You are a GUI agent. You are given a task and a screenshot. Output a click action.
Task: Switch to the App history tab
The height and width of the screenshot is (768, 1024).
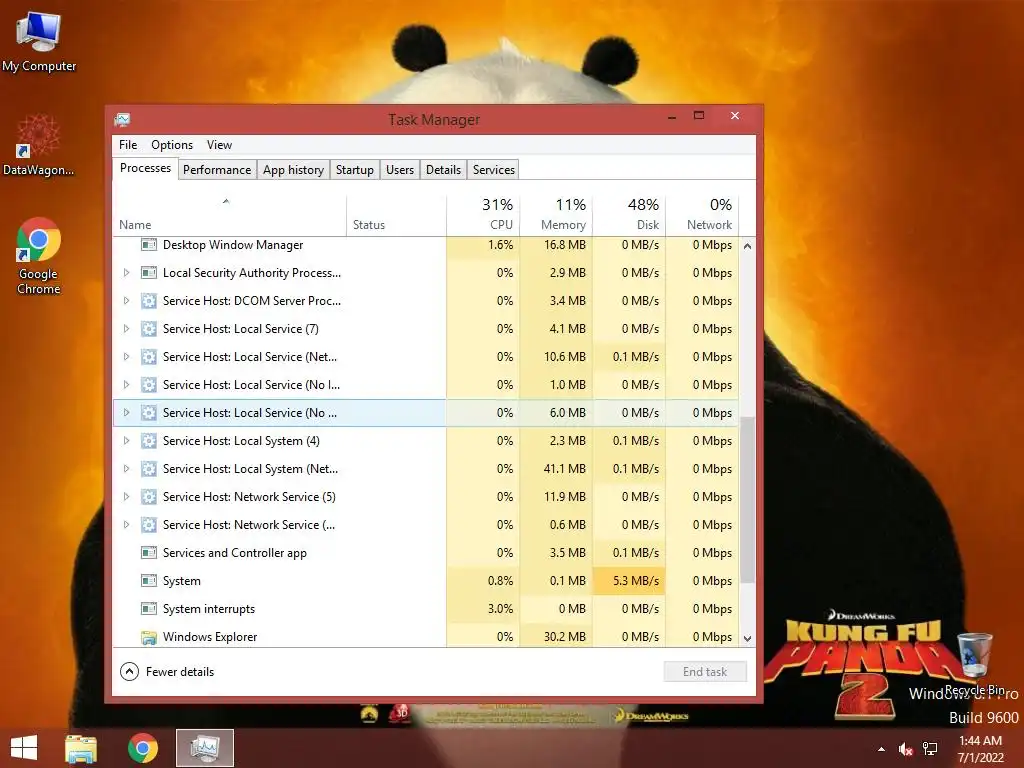tap(293, 170)
